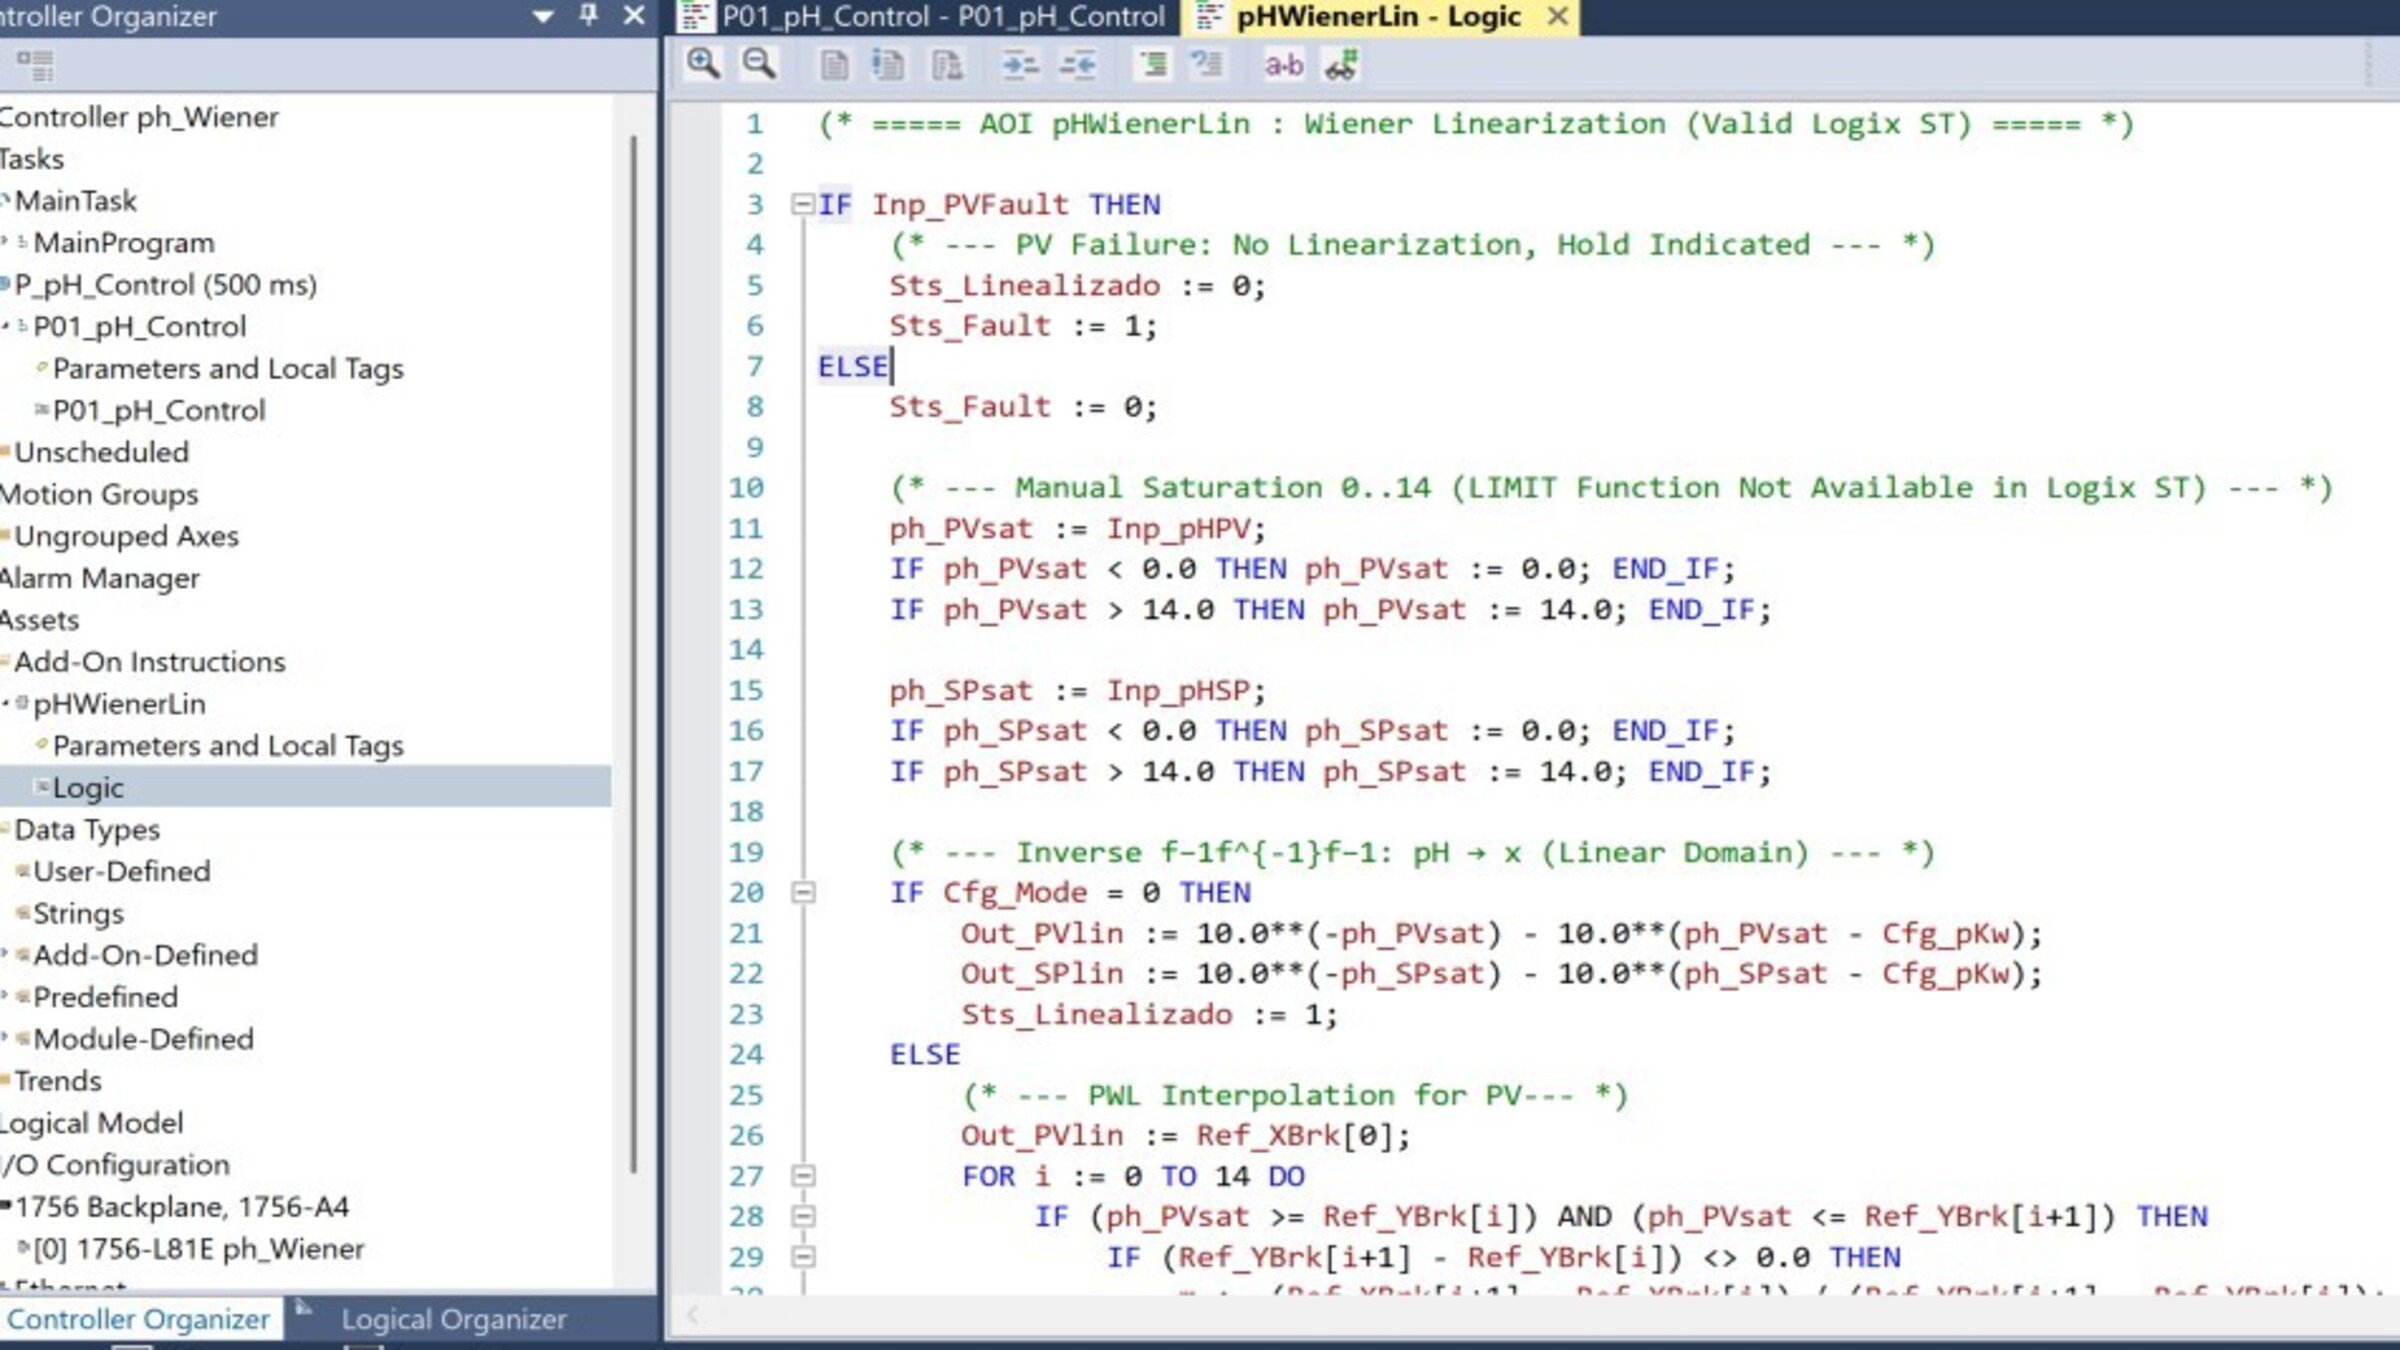Zoom out on the structured text editor
The width and height of the screenshot is (2400, 1350).
tap(759, 65)
